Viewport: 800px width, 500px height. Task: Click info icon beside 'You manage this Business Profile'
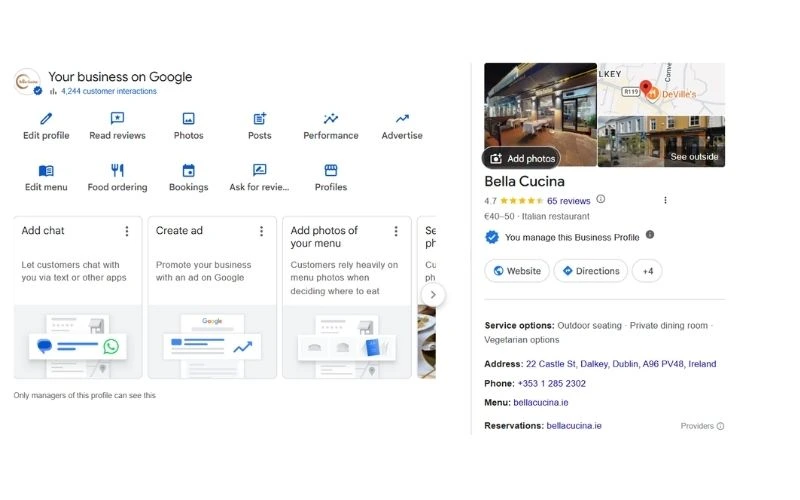(x=649, y=235)
